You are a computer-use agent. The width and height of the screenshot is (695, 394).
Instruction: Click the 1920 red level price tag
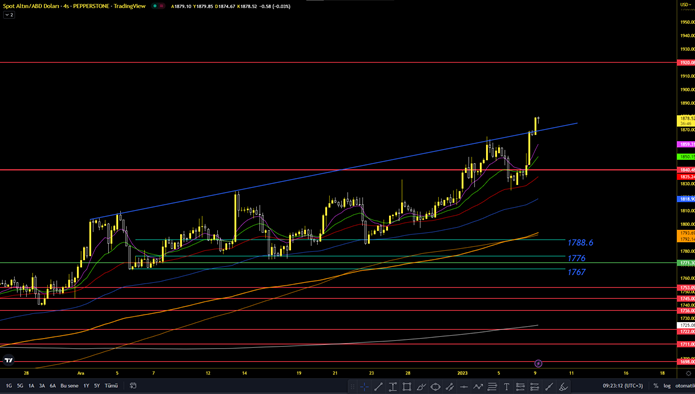click(686, 63)
